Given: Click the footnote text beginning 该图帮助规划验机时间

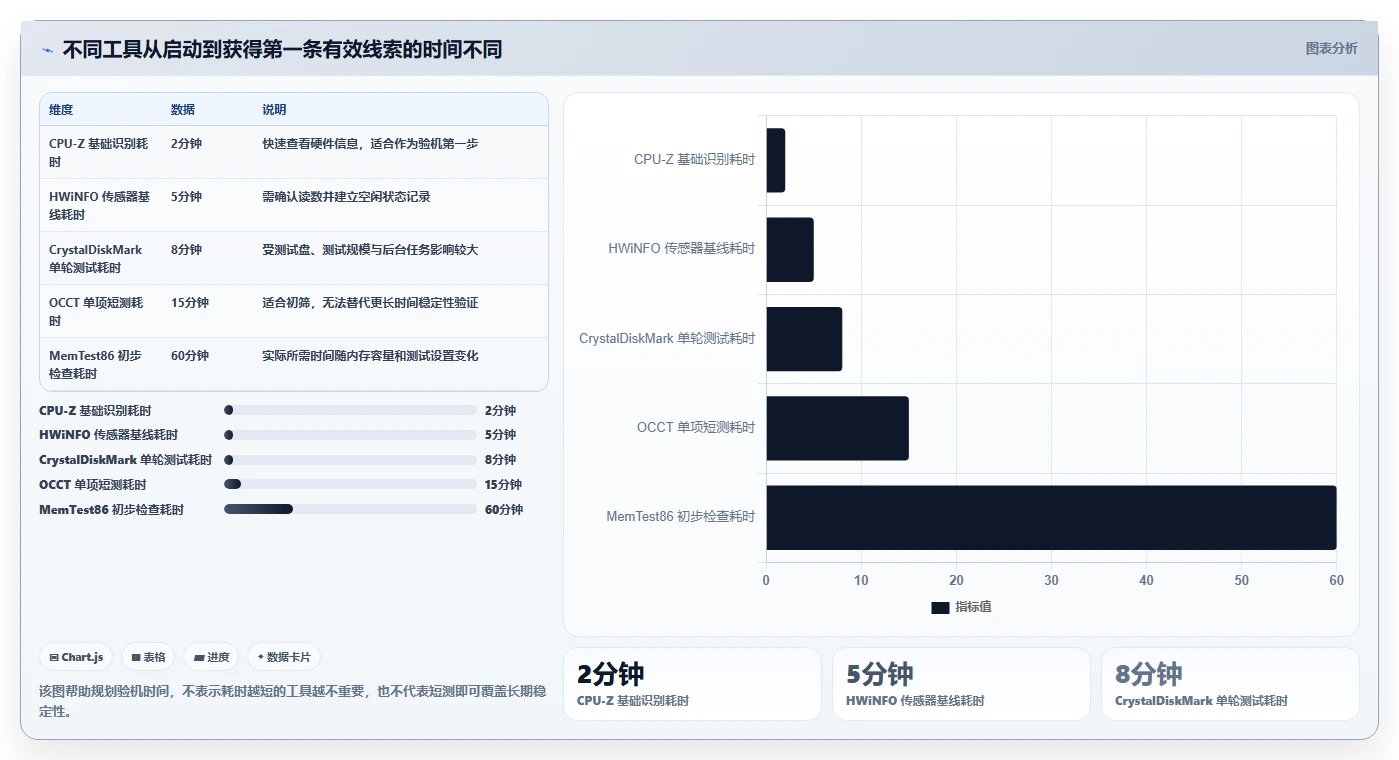Looking at the screenshot, I should click(292, 701).
